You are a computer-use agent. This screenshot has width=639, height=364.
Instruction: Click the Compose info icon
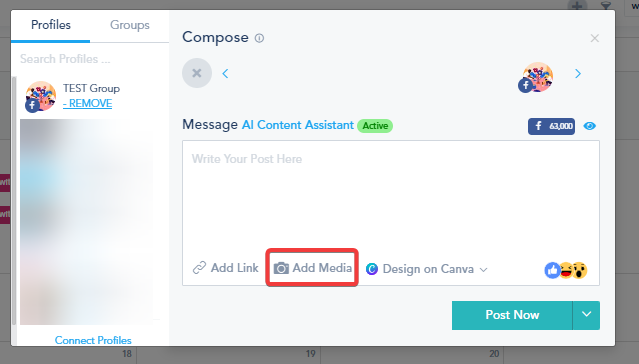pos(259,38)
